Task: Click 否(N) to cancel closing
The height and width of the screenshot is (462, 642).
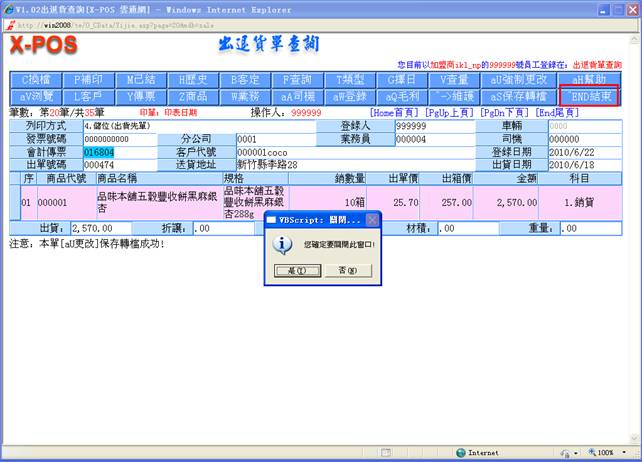Action: [346, 271]
